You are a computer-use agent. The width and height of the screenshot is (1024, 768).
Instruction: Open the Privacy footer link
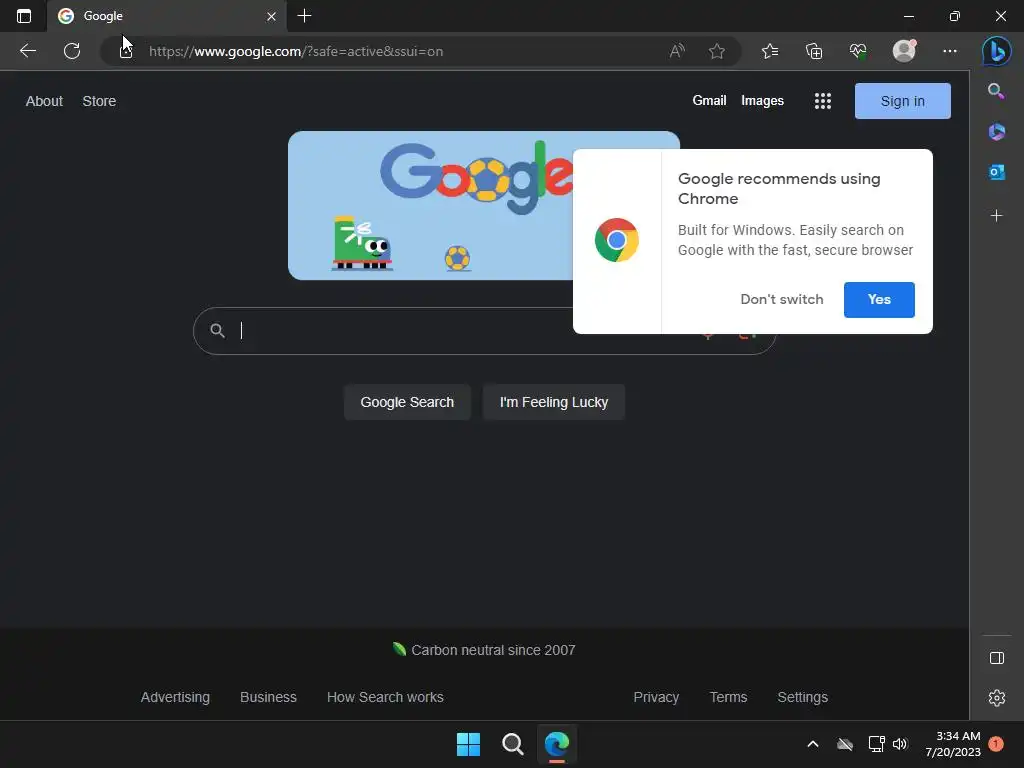[656, 697]
